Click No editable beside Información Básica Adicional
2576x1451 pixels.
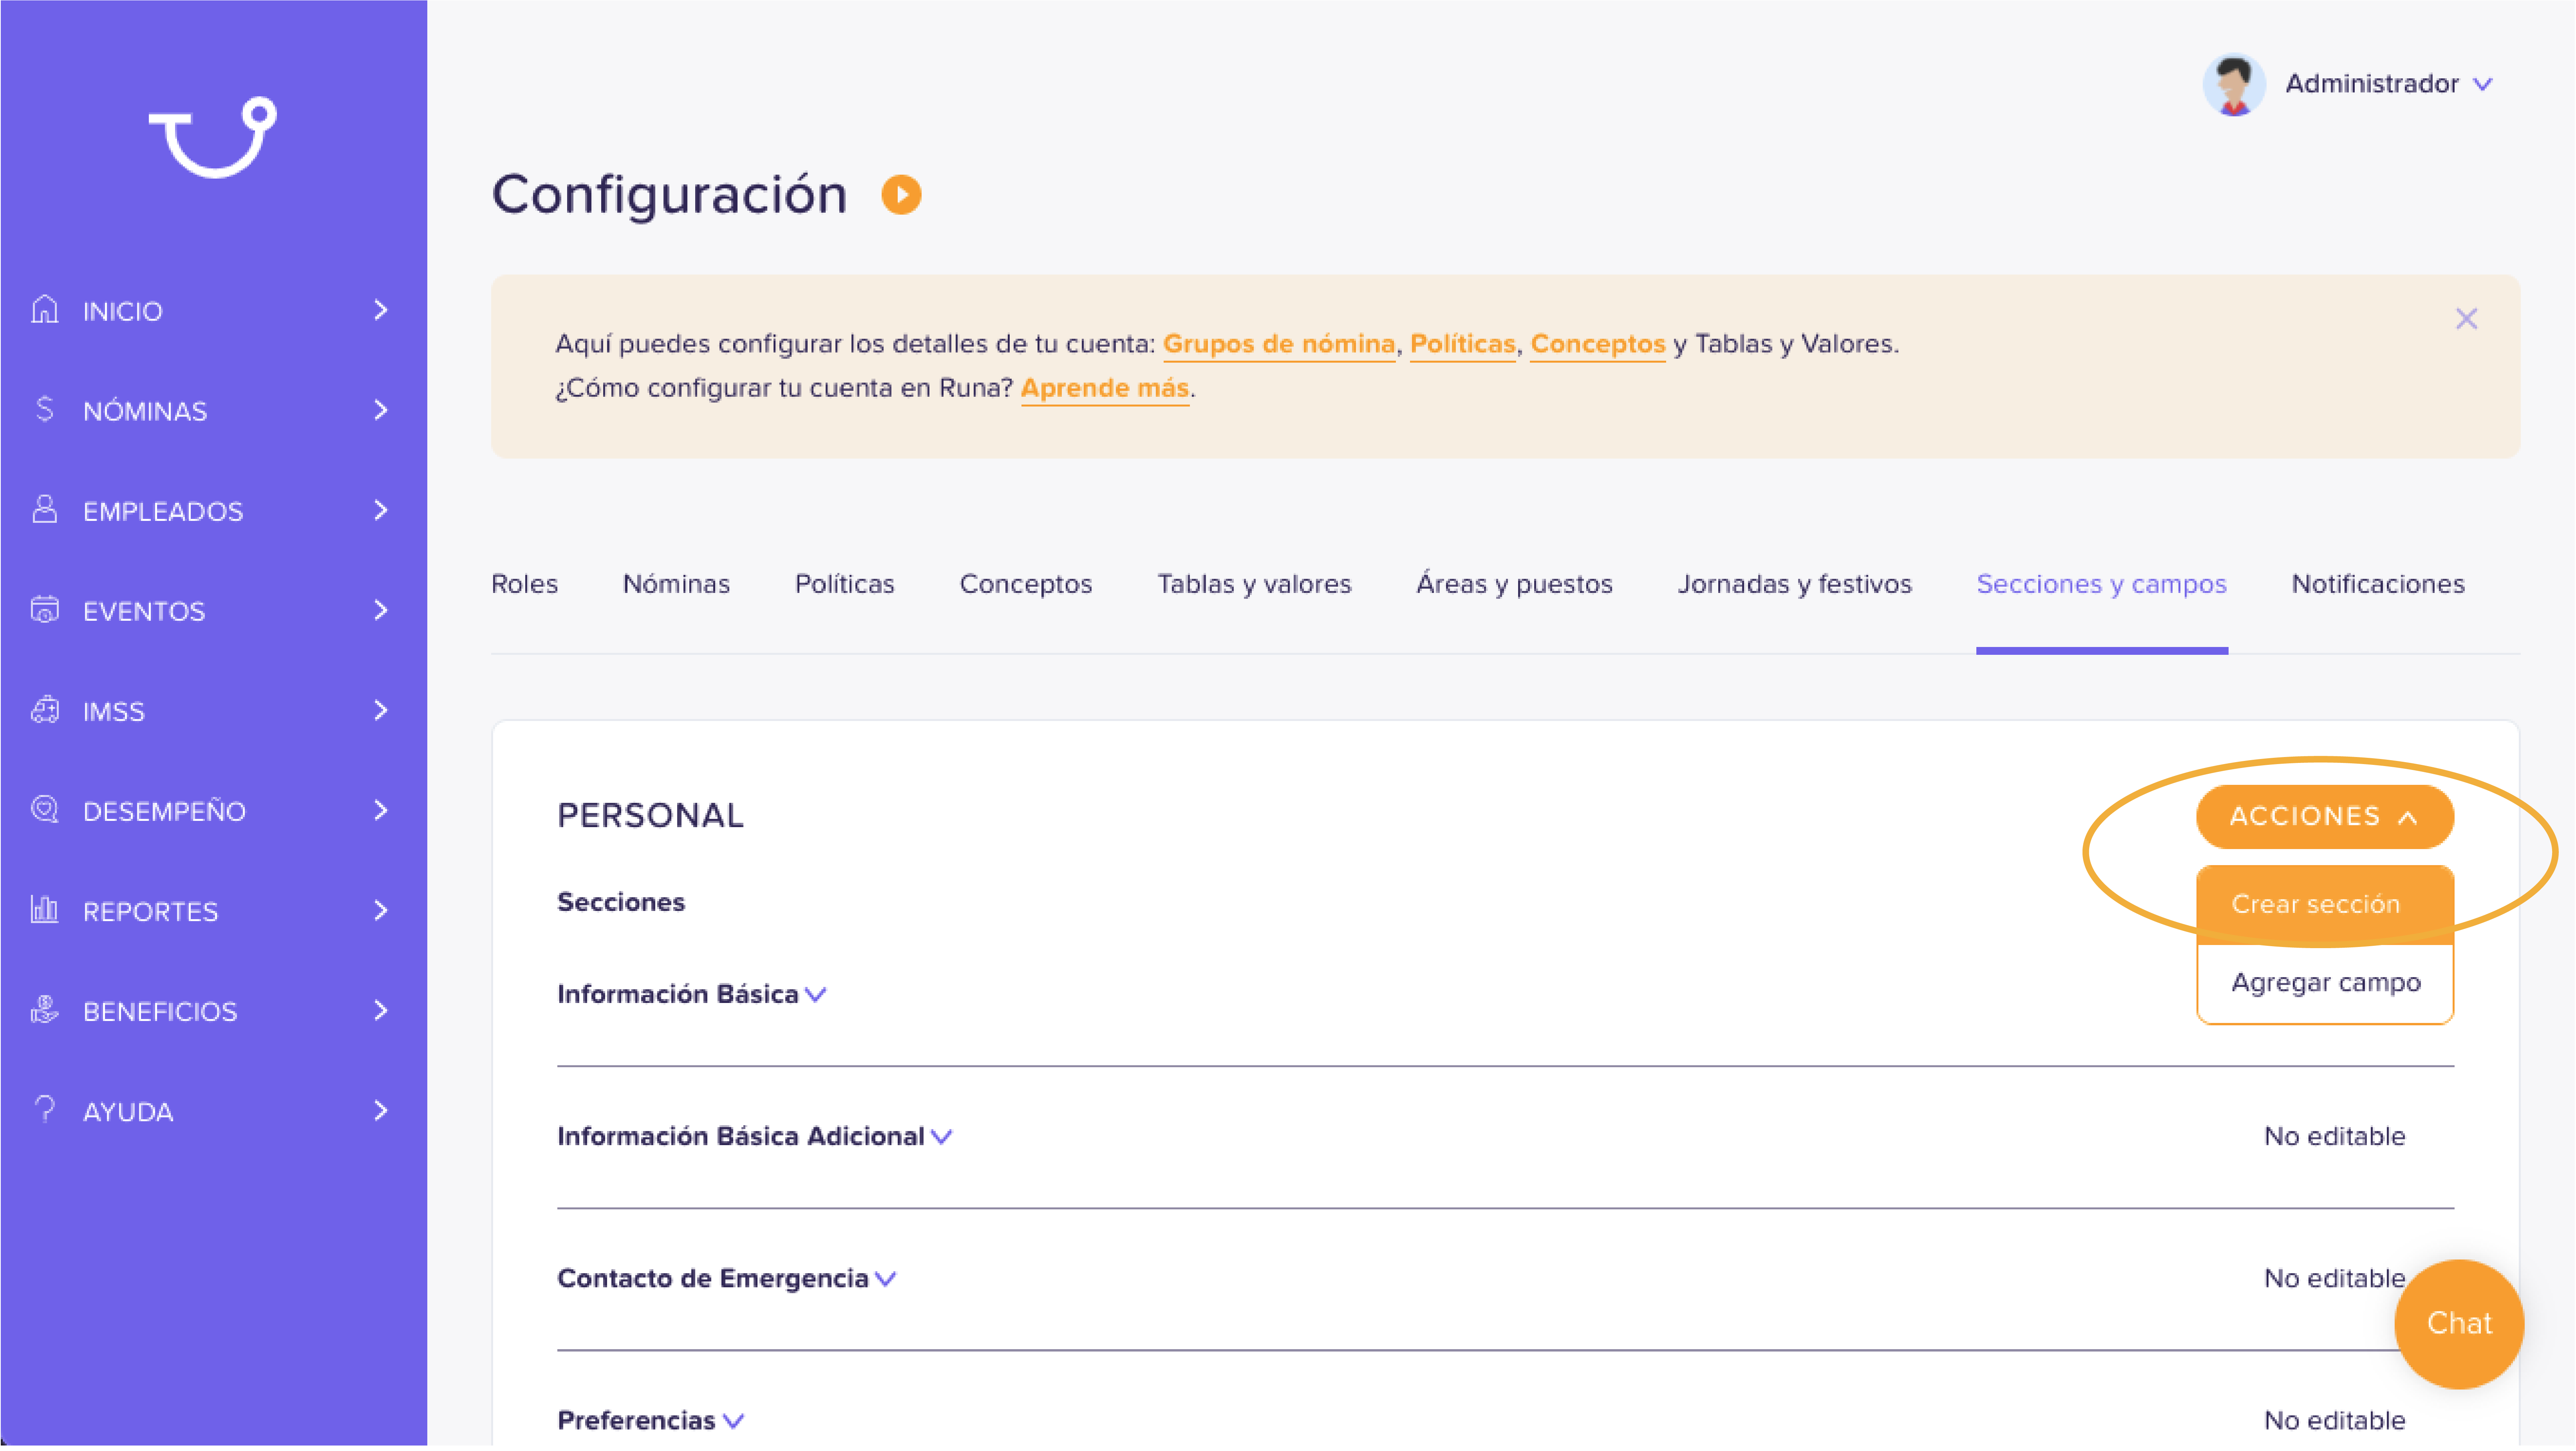tap(2335, 1136)
